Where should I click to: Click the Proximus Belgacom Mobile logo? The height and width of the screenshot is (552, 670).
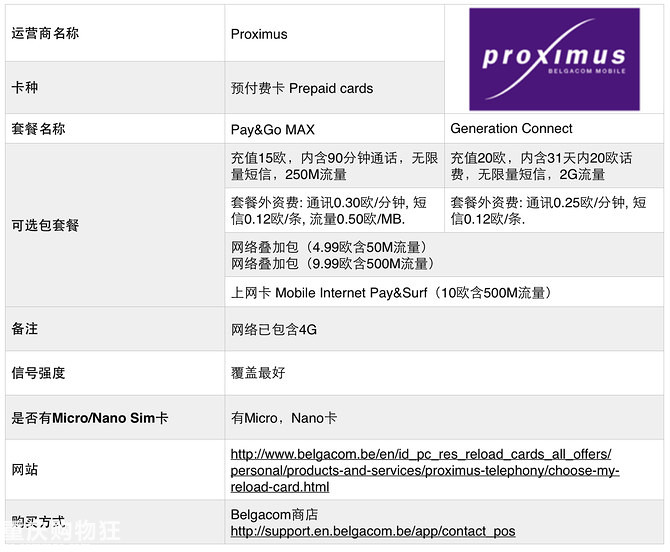click(554, 59)
